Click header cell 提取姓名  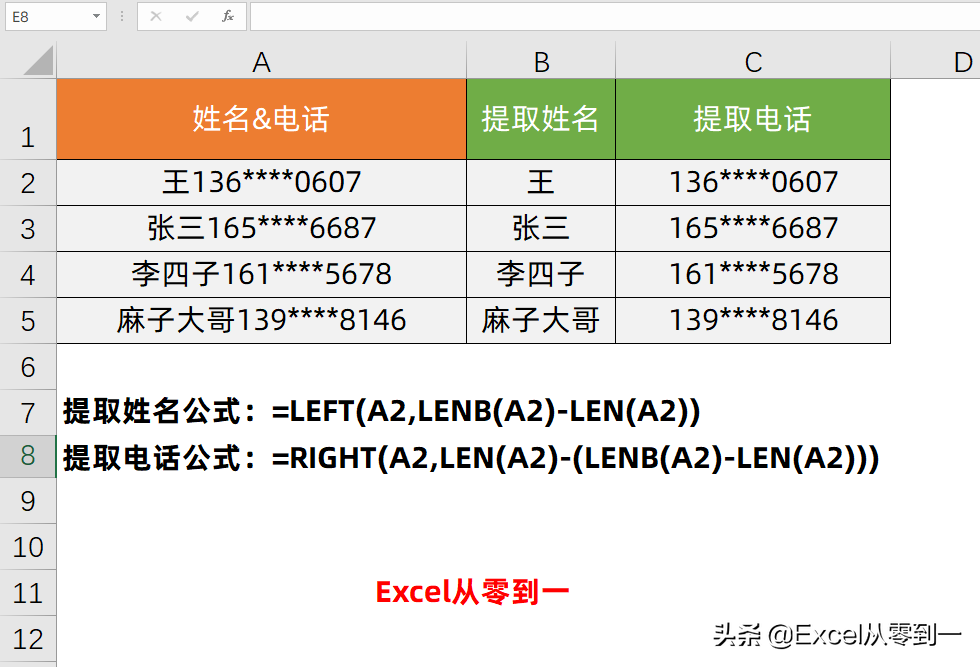tap(541, 119)
